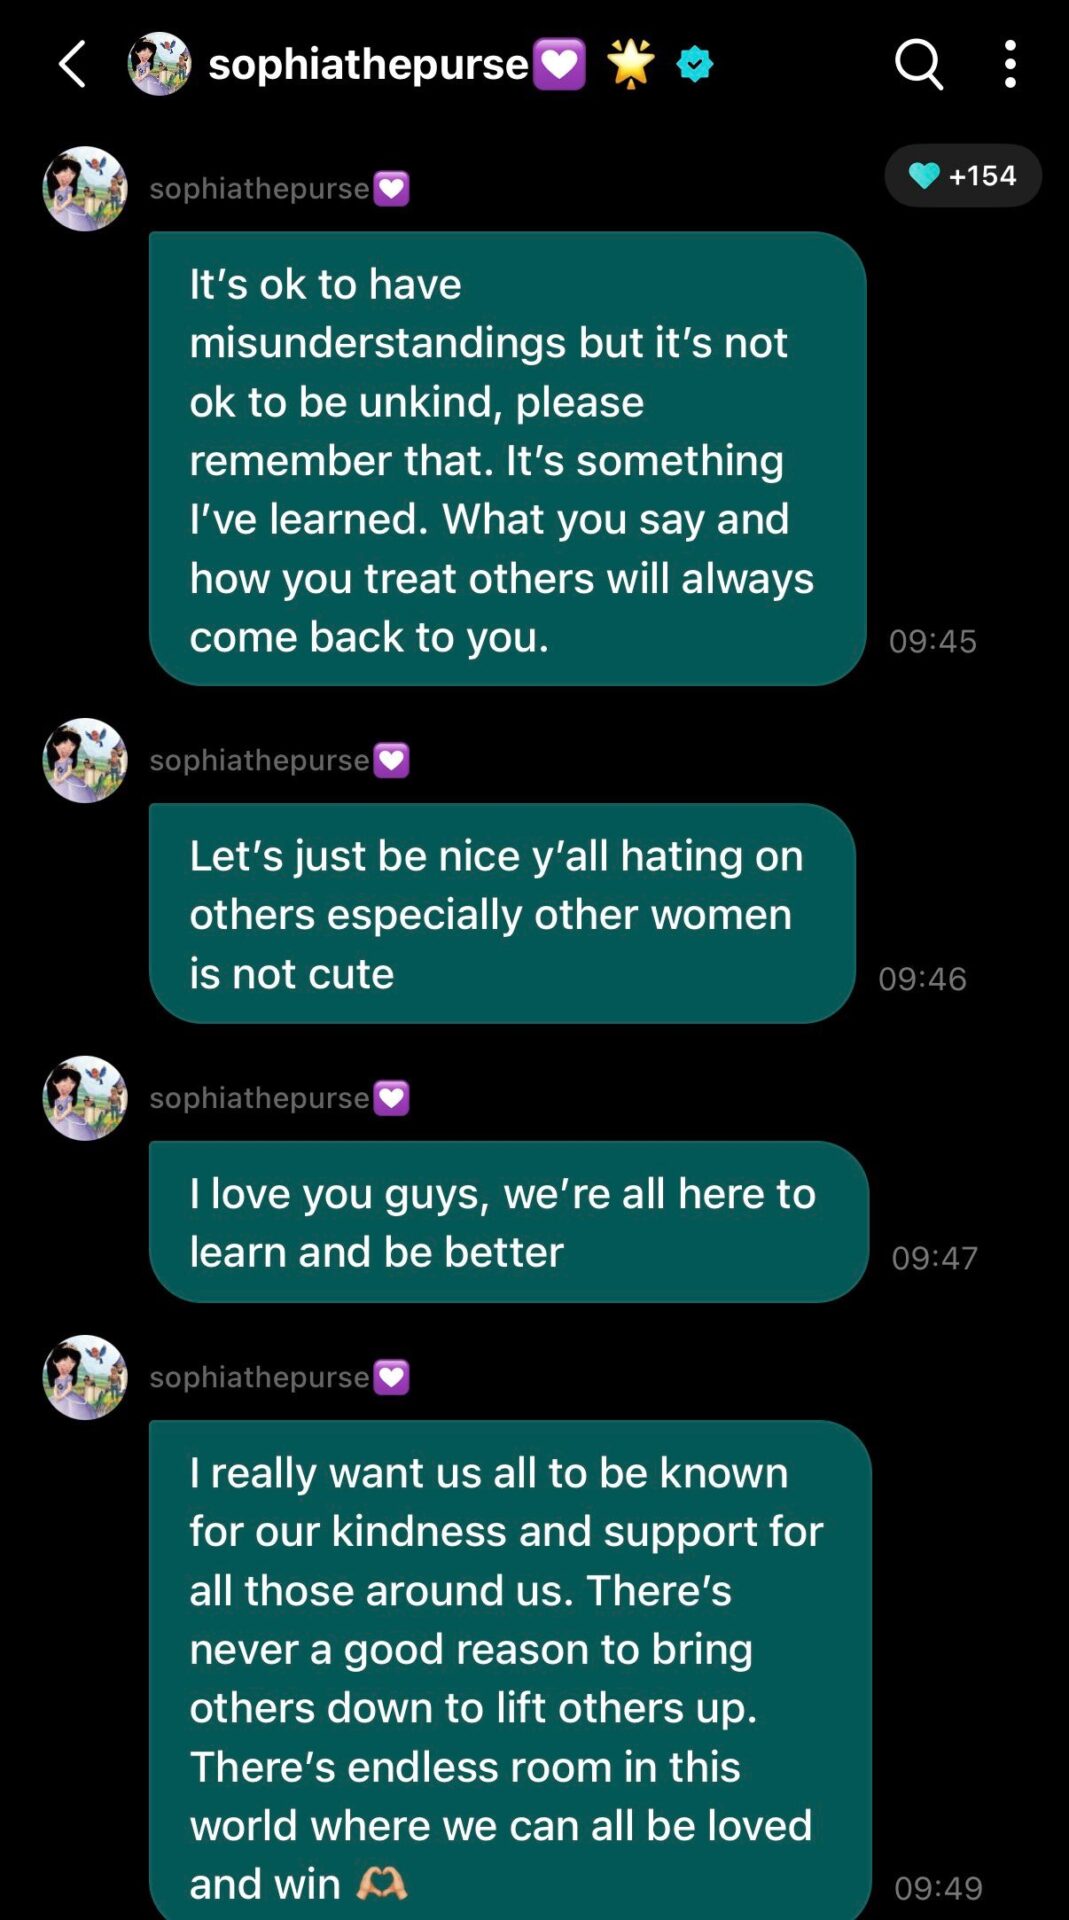Viewport: 1069px width, 1920px height.
Task: Tap the header profile picture of sophiathepurse
Action: pyautogui.click(x=160, y=64)
